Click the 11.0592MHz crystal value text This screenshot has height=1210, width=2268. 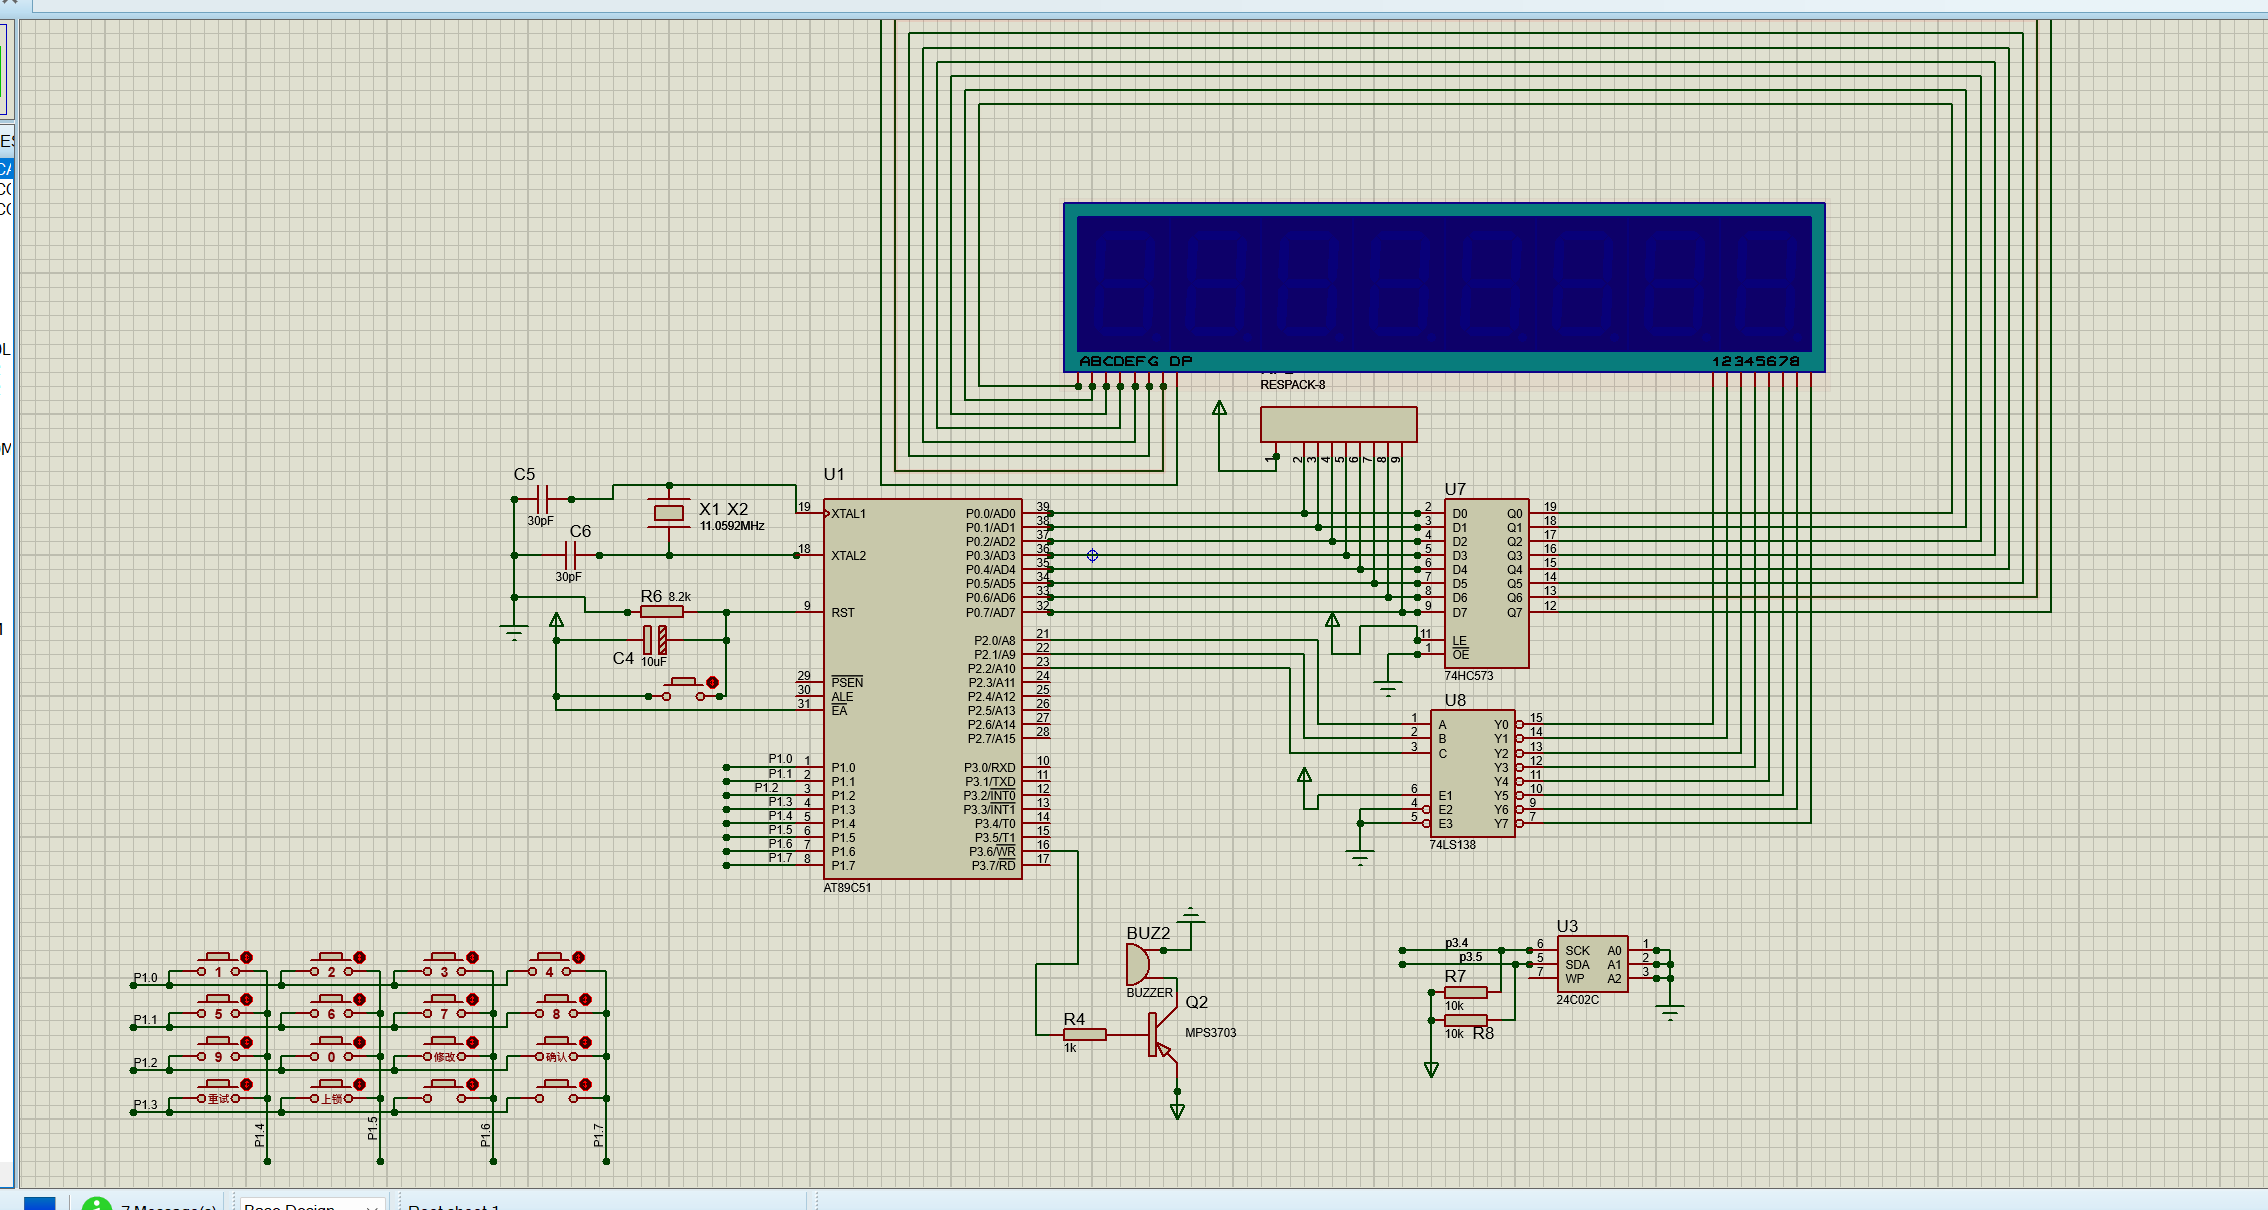click(x=732, y=526)
